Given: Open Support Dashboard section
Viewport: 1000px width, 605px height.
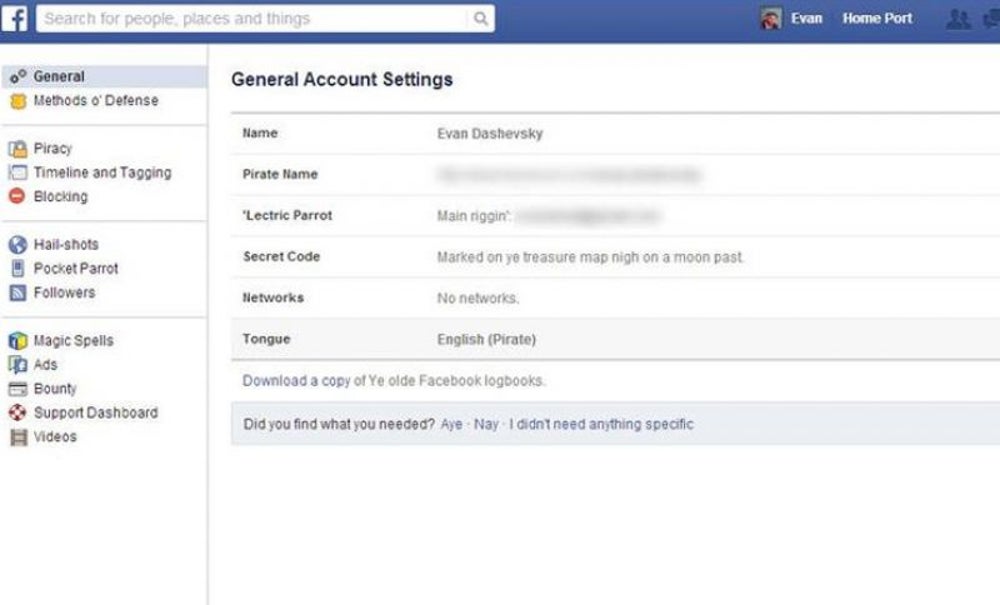Looking at the screenshot, I should click(x=96, y=412).
